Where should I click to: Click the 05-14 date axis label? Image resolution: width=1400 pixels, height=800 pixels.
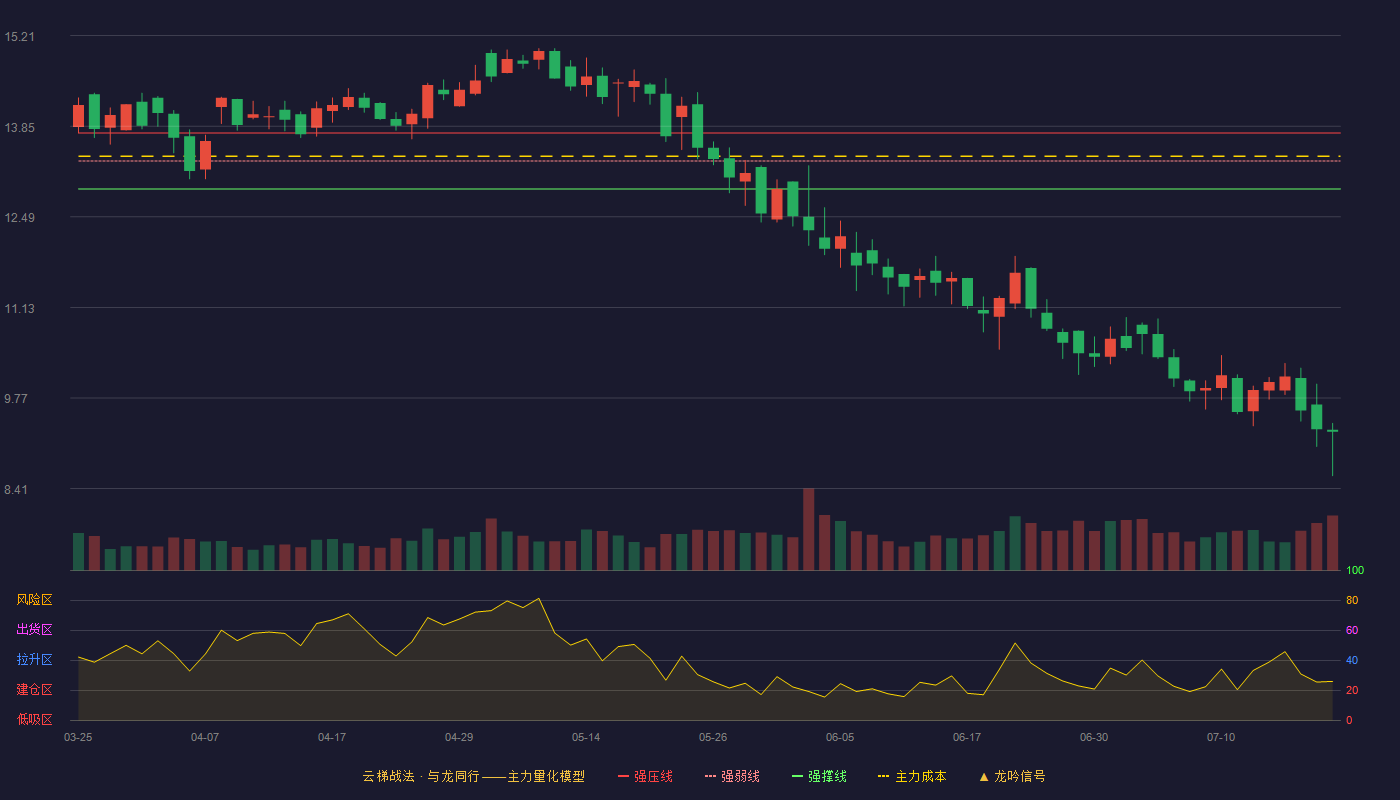point(586,737)
